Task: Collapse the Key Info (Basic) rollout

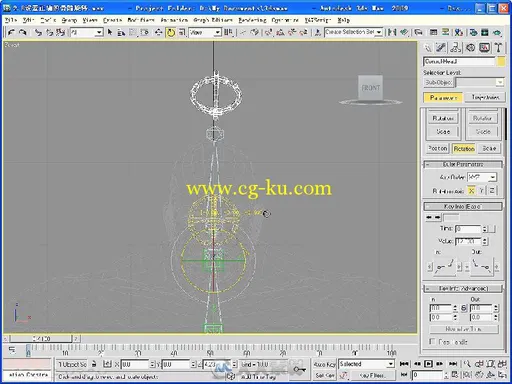Action: point(463,207)
